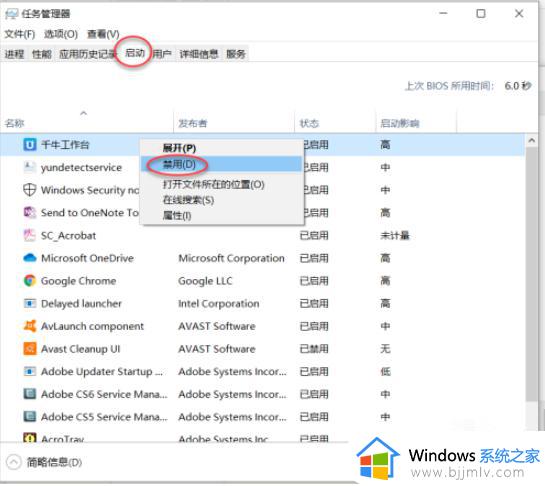
Task: Click the Send to OneNote icon
Action: coord(30,212)
